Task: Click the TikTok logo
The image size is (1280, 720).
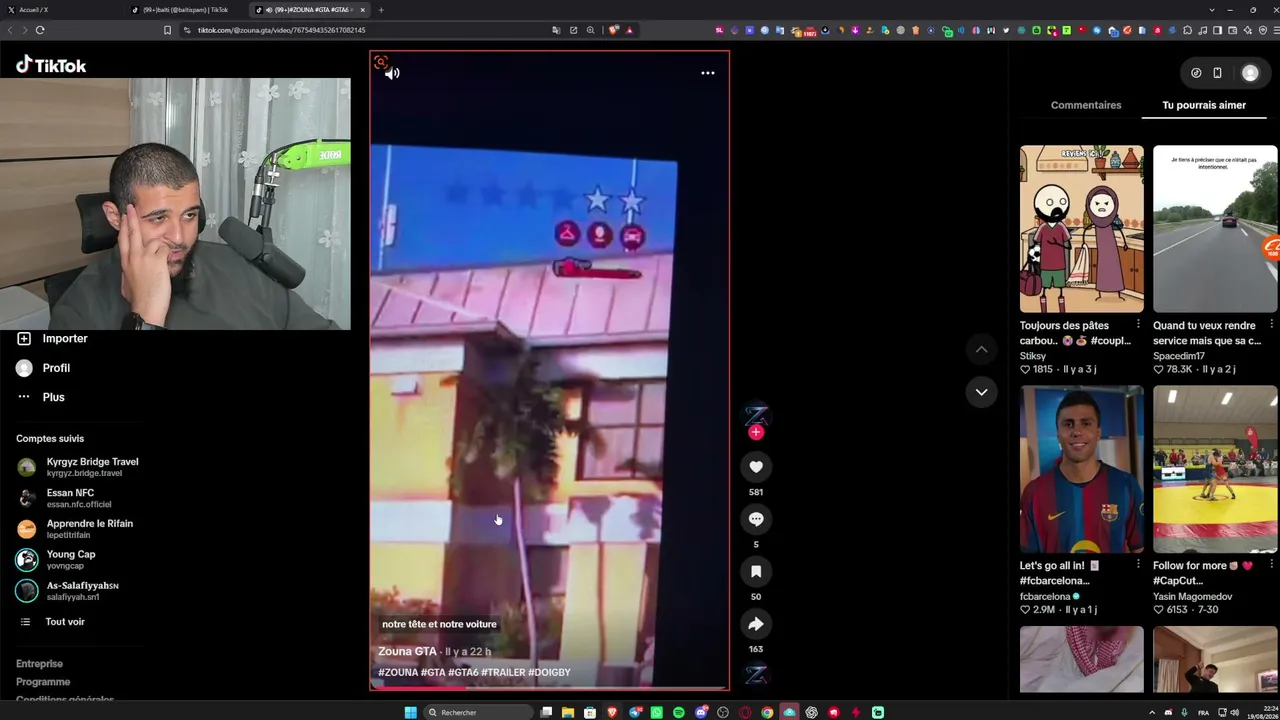Action: tap(51, 65)
